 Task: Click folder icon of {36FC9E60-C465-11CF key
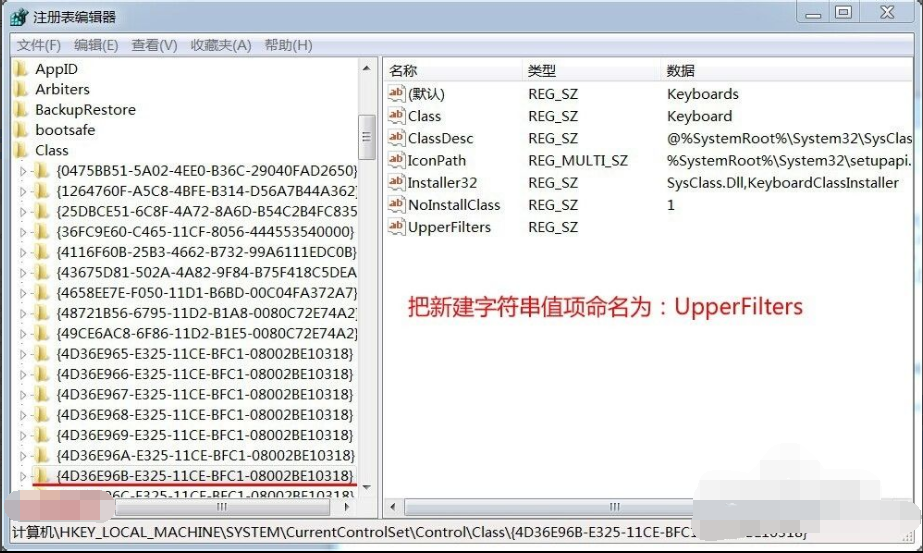(41, 231)
